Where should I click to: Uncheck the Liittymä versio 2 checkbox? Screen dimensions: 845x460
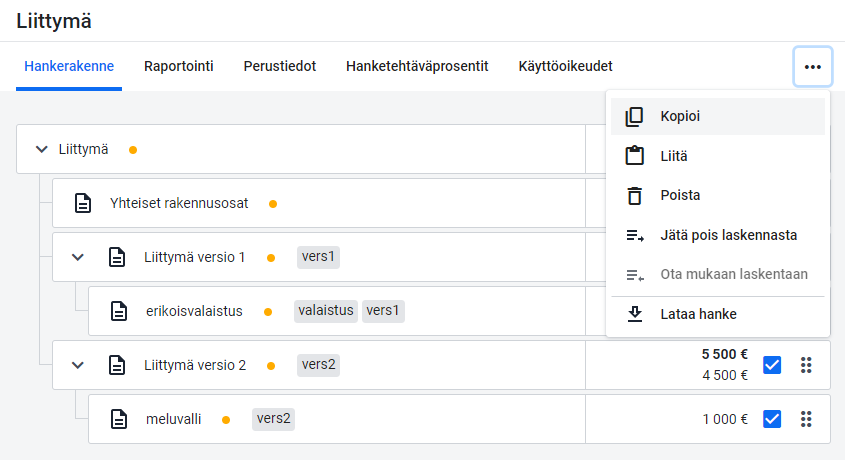[772, 365]
